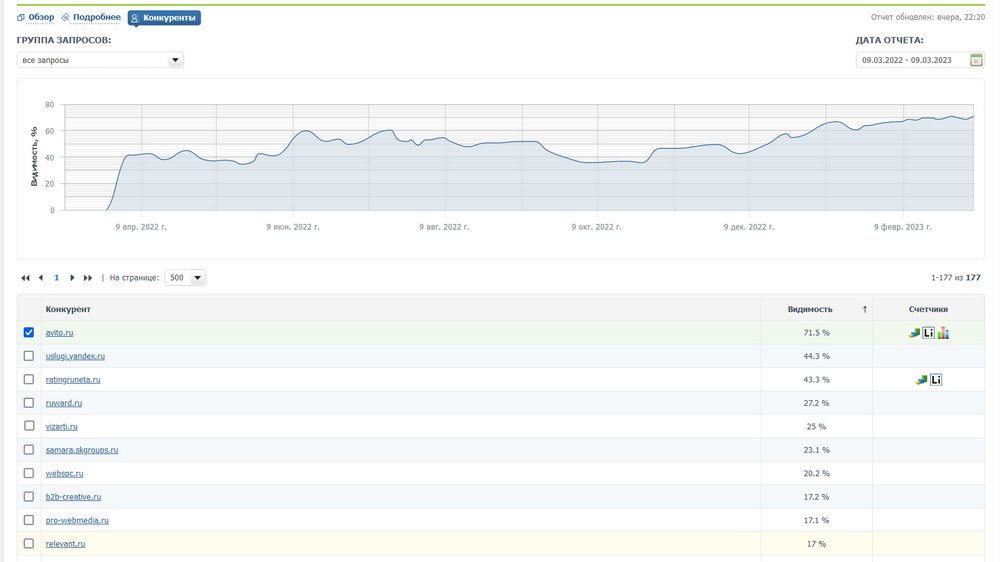This screenshot has height=562, width=1000.
Task: Click the next page arrow
Action: point(72,278)
